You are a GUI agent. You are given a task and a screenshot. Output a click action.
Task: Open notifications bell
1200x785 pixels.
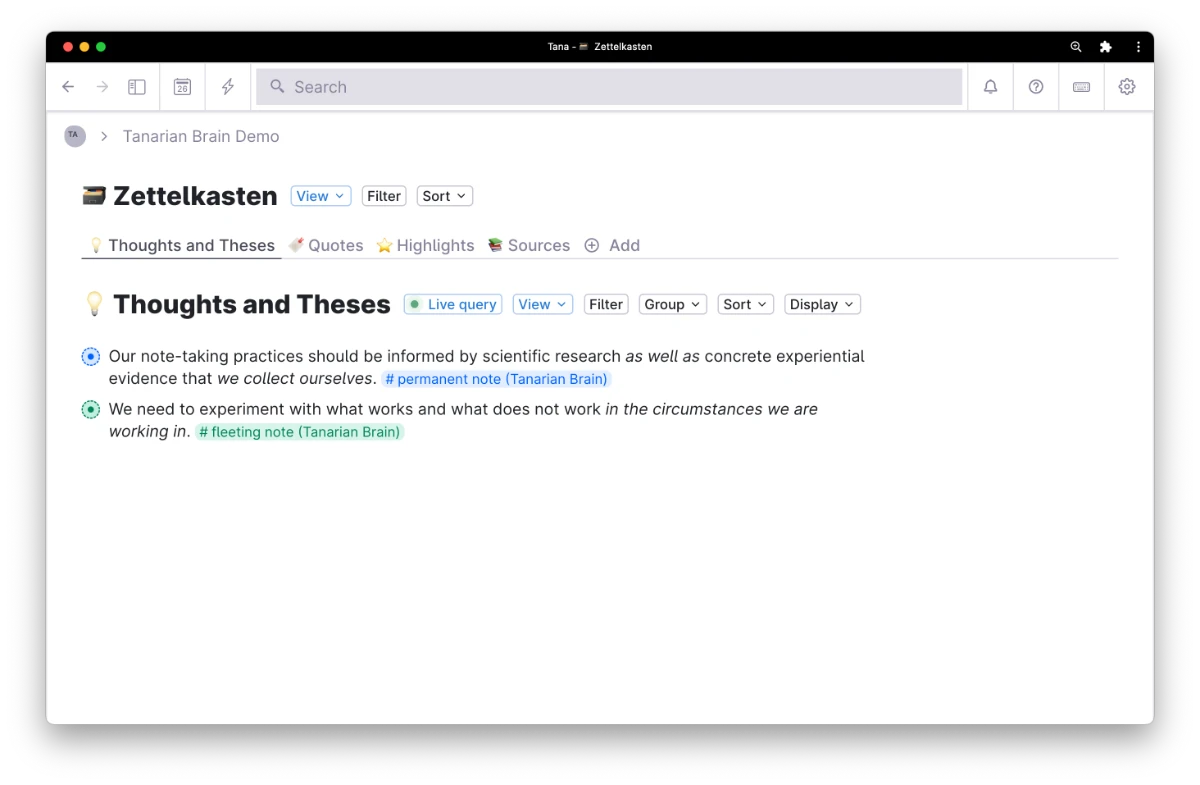(990, 87)
